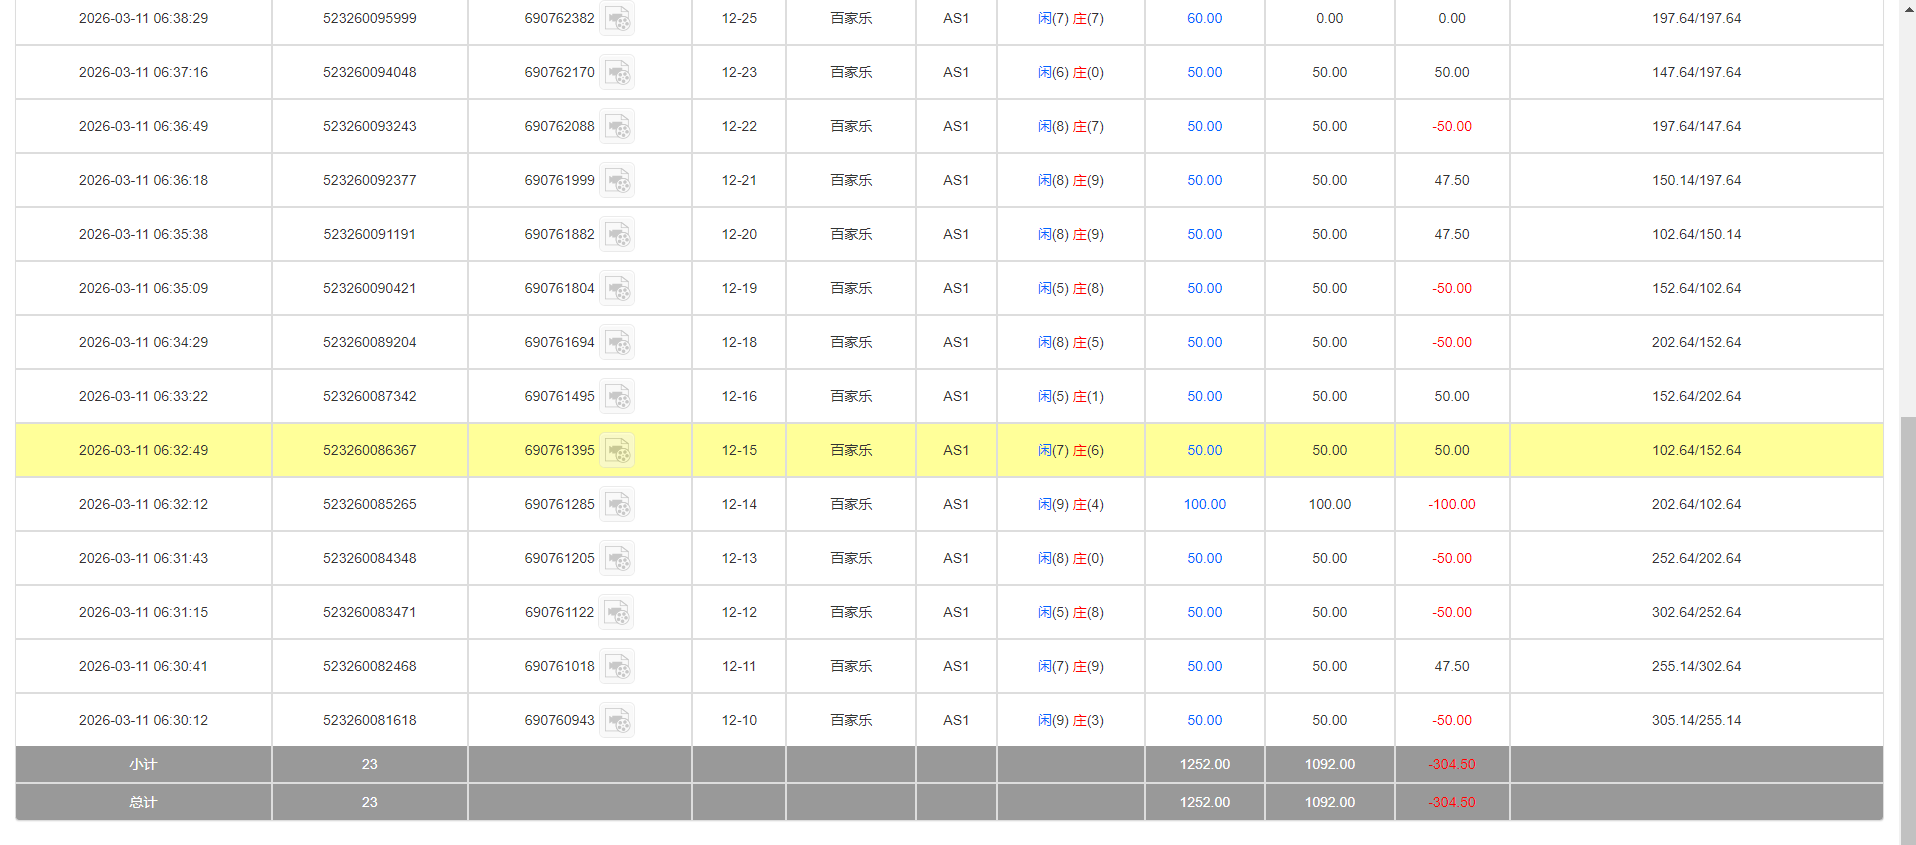Open video replay for round 690761122
Screen dimensions: 1916x845
tap(618, 613)
